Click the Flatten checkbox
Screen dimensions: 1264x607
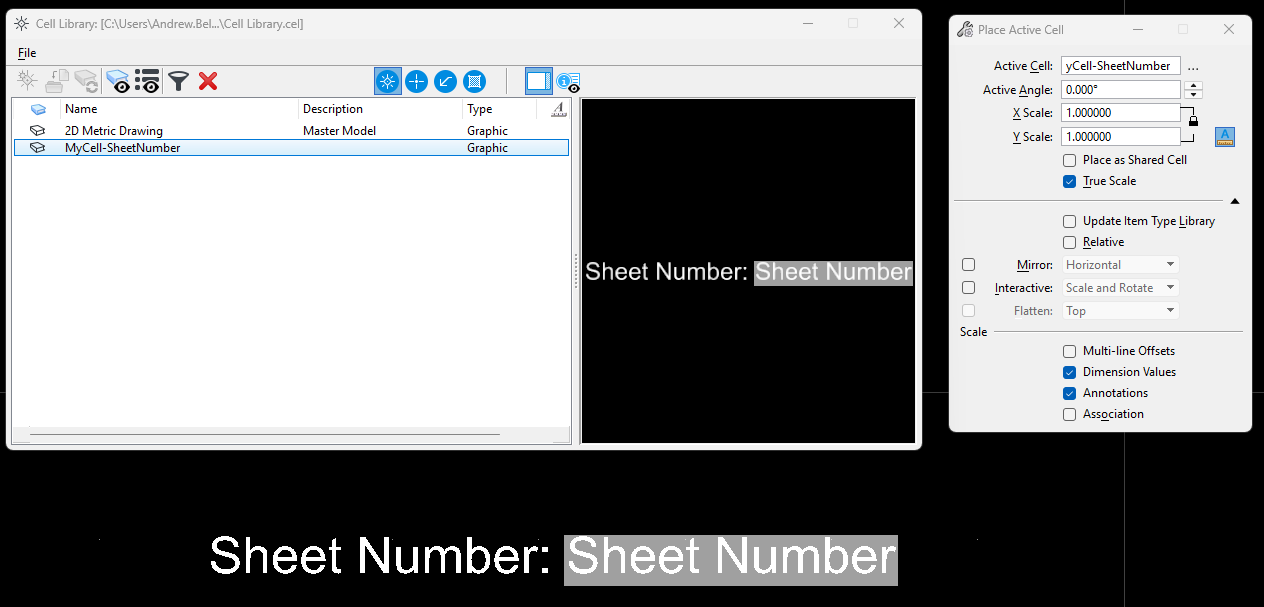pyautogui.click(x=968, y=311)
